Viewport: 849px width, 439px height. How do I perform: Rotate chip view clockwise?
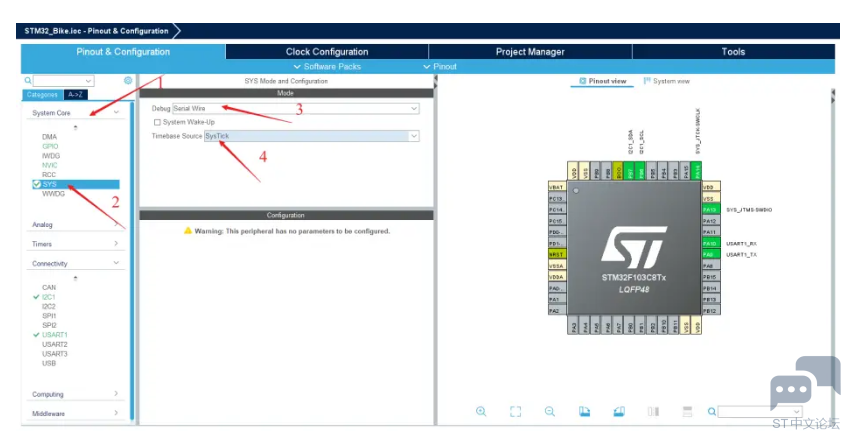(x=584, y=411)
